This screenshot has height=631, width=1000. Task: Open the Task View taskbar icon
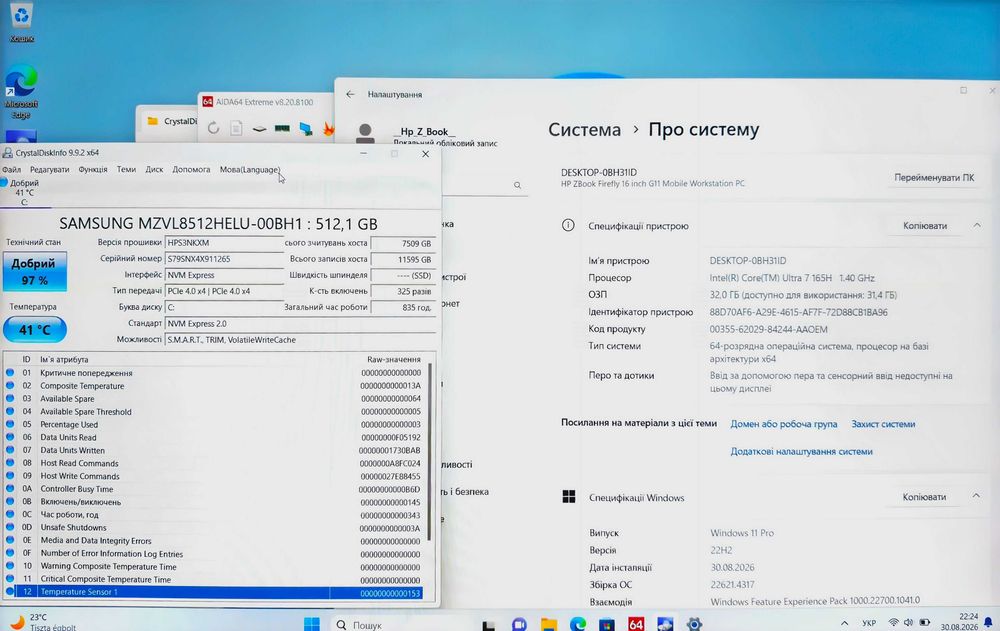[489, 625]
